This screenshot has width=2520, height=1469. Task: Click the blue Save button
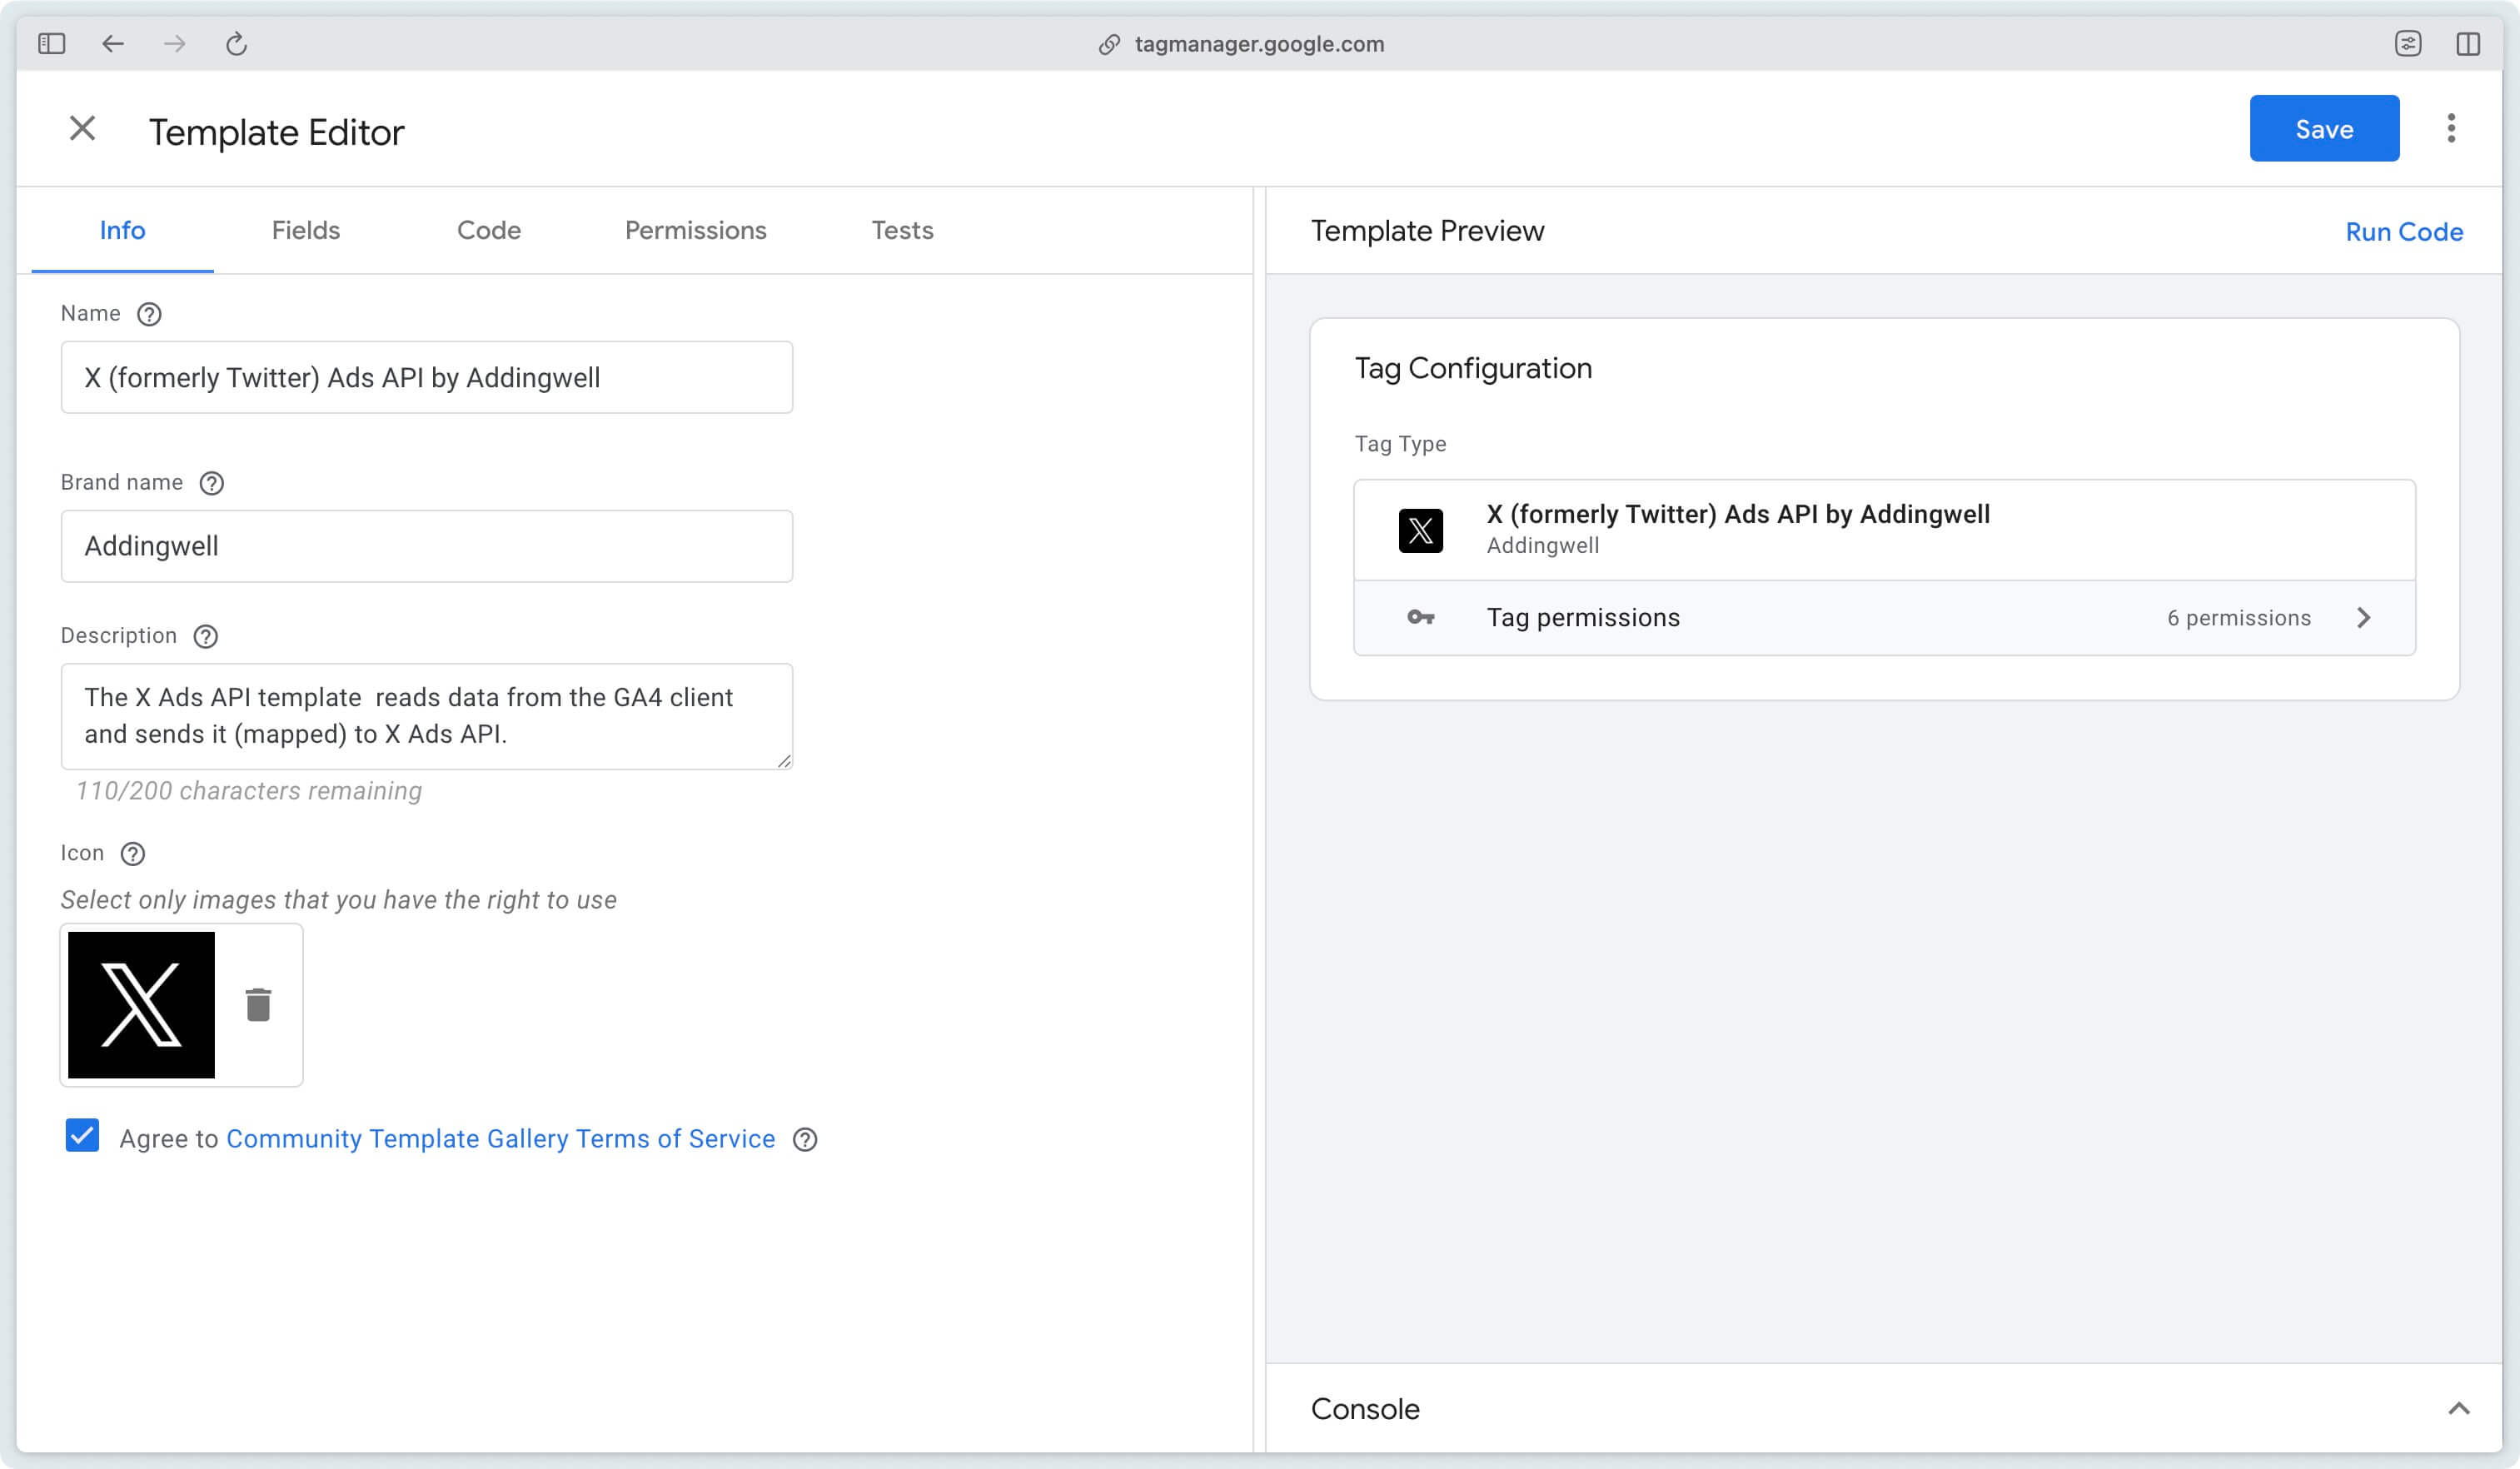coord(2324,128)
